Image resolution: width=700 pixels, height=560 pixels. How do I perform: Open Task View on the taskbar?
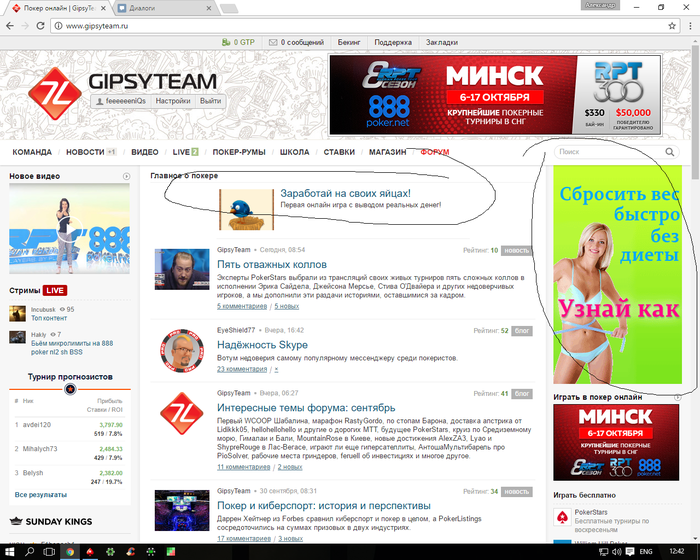point(49,552)
